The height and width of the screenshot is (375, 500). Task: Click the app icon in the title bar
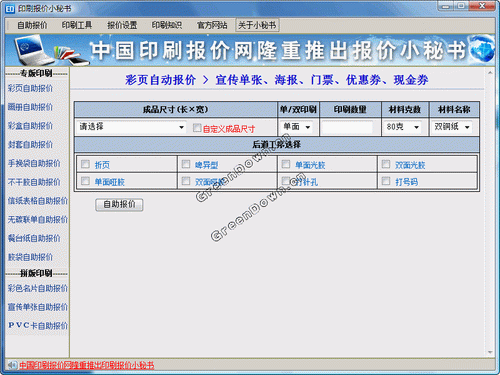point(10,9)
